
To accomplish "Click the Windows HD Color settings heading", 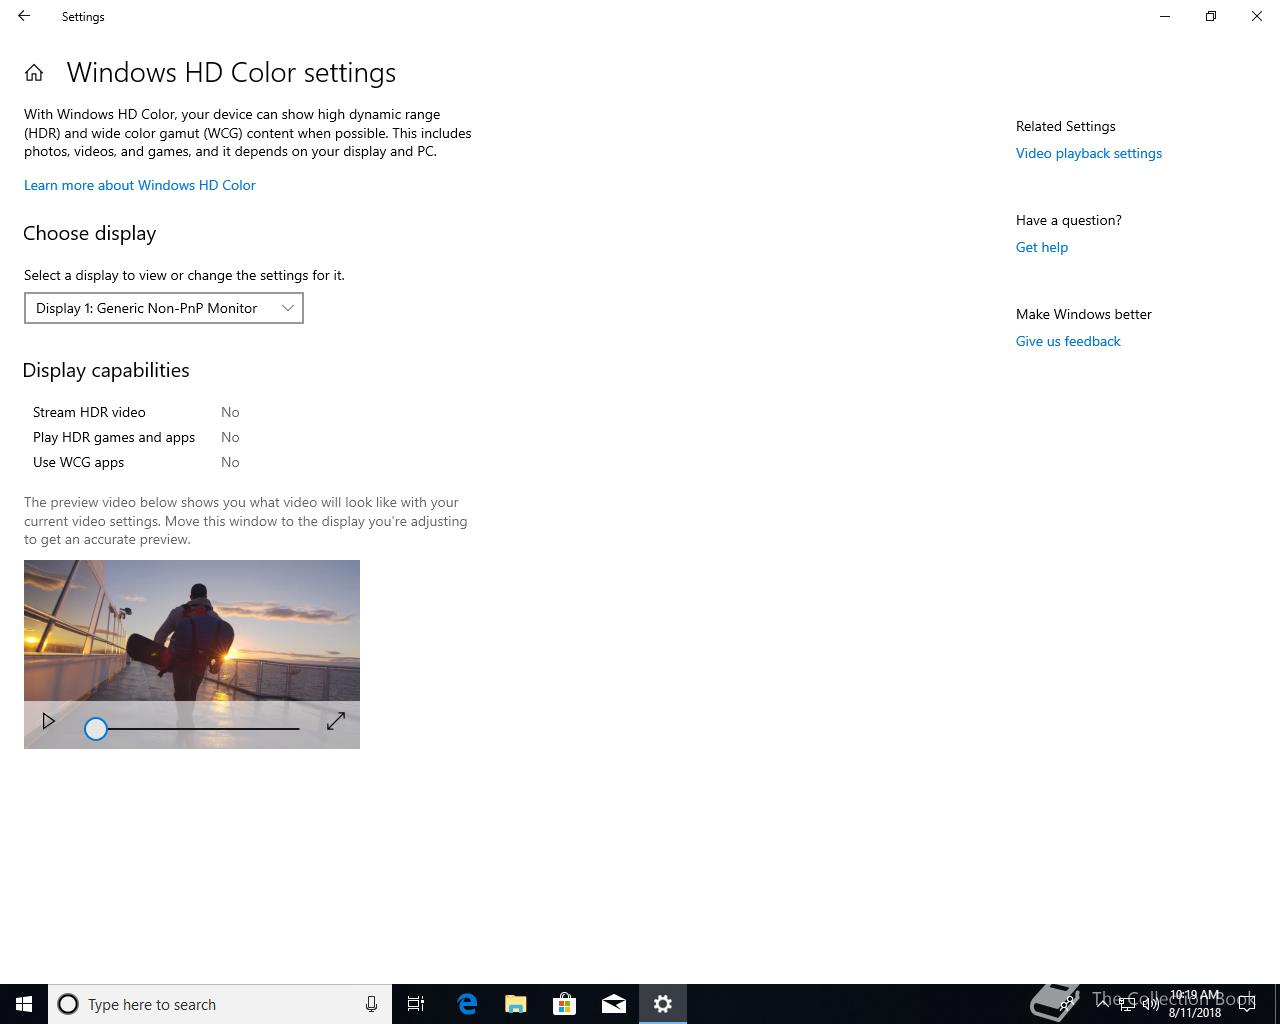I will 231,73.
